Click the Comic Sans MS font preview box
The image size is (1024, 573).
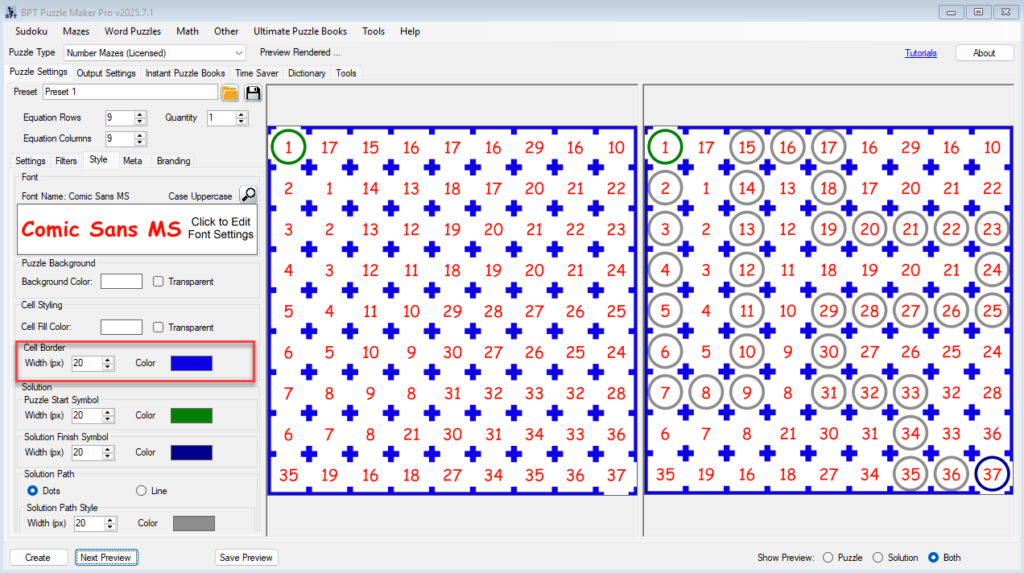tap(138, 229)
